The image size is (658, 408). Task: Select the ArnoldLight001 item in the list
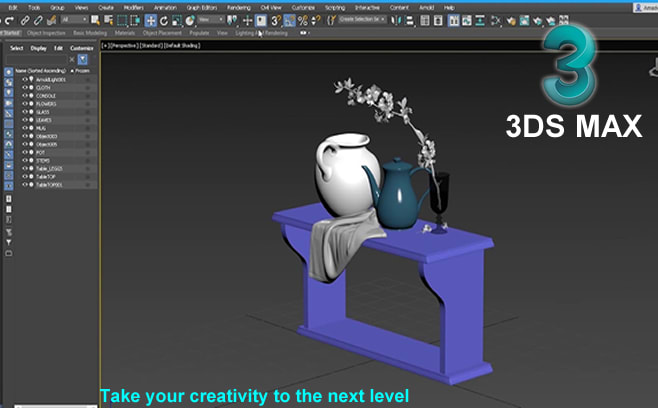point(51,79)
